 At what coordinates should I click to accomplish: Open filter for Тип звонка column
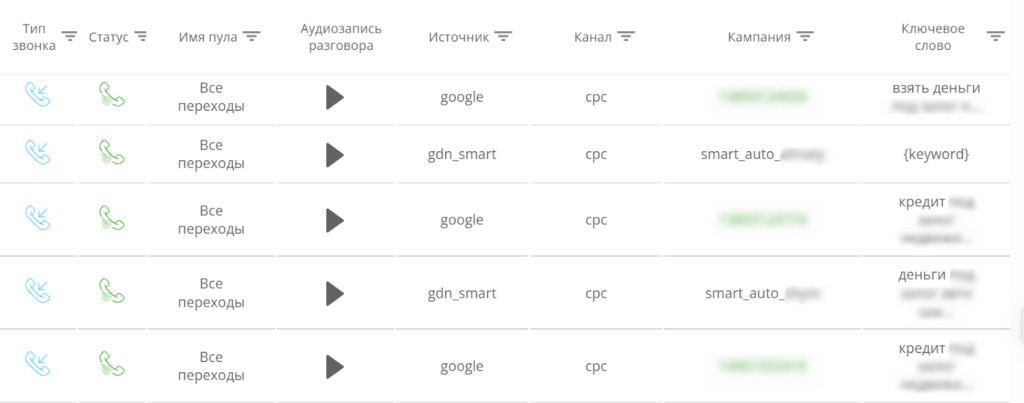pyautogui.click(x=69, y=37)
